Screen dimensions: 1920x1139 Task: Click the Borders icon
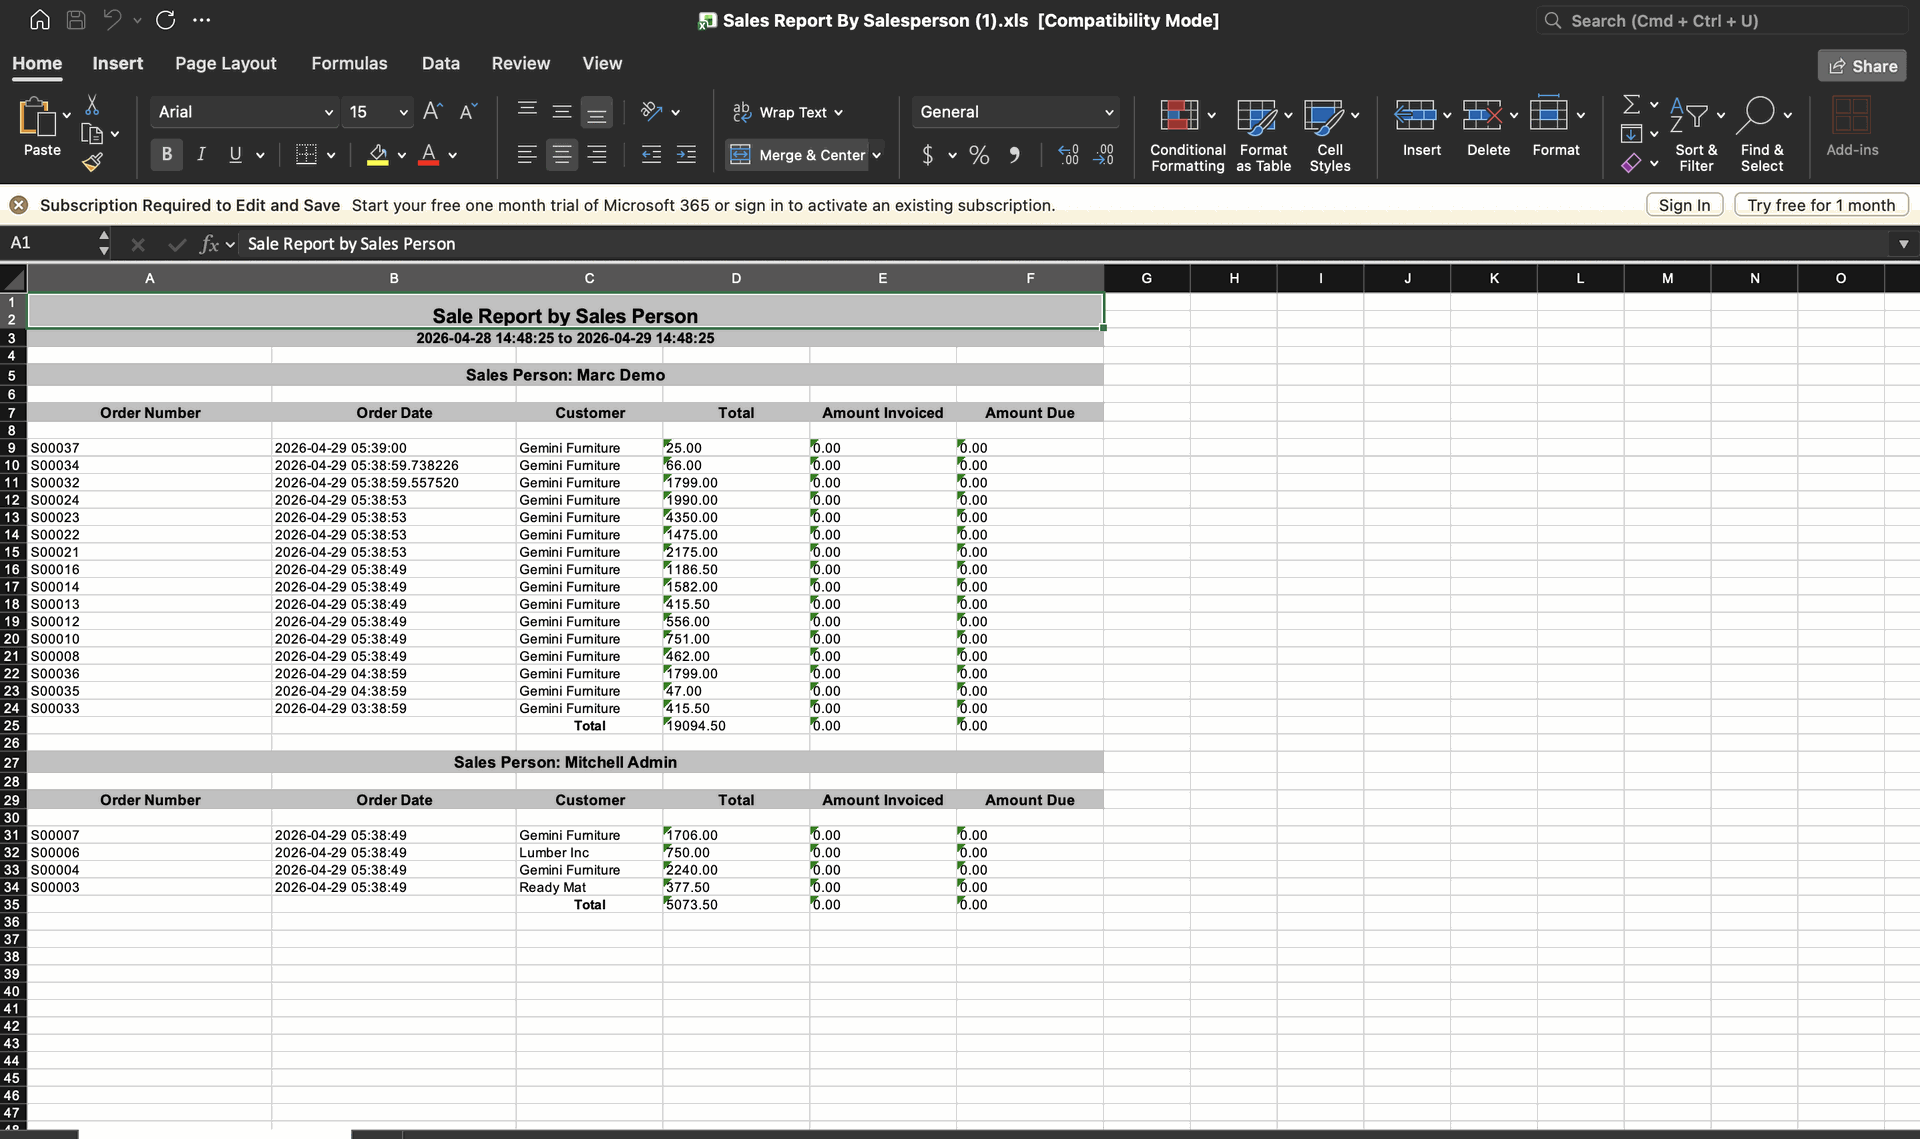(306, 154)
